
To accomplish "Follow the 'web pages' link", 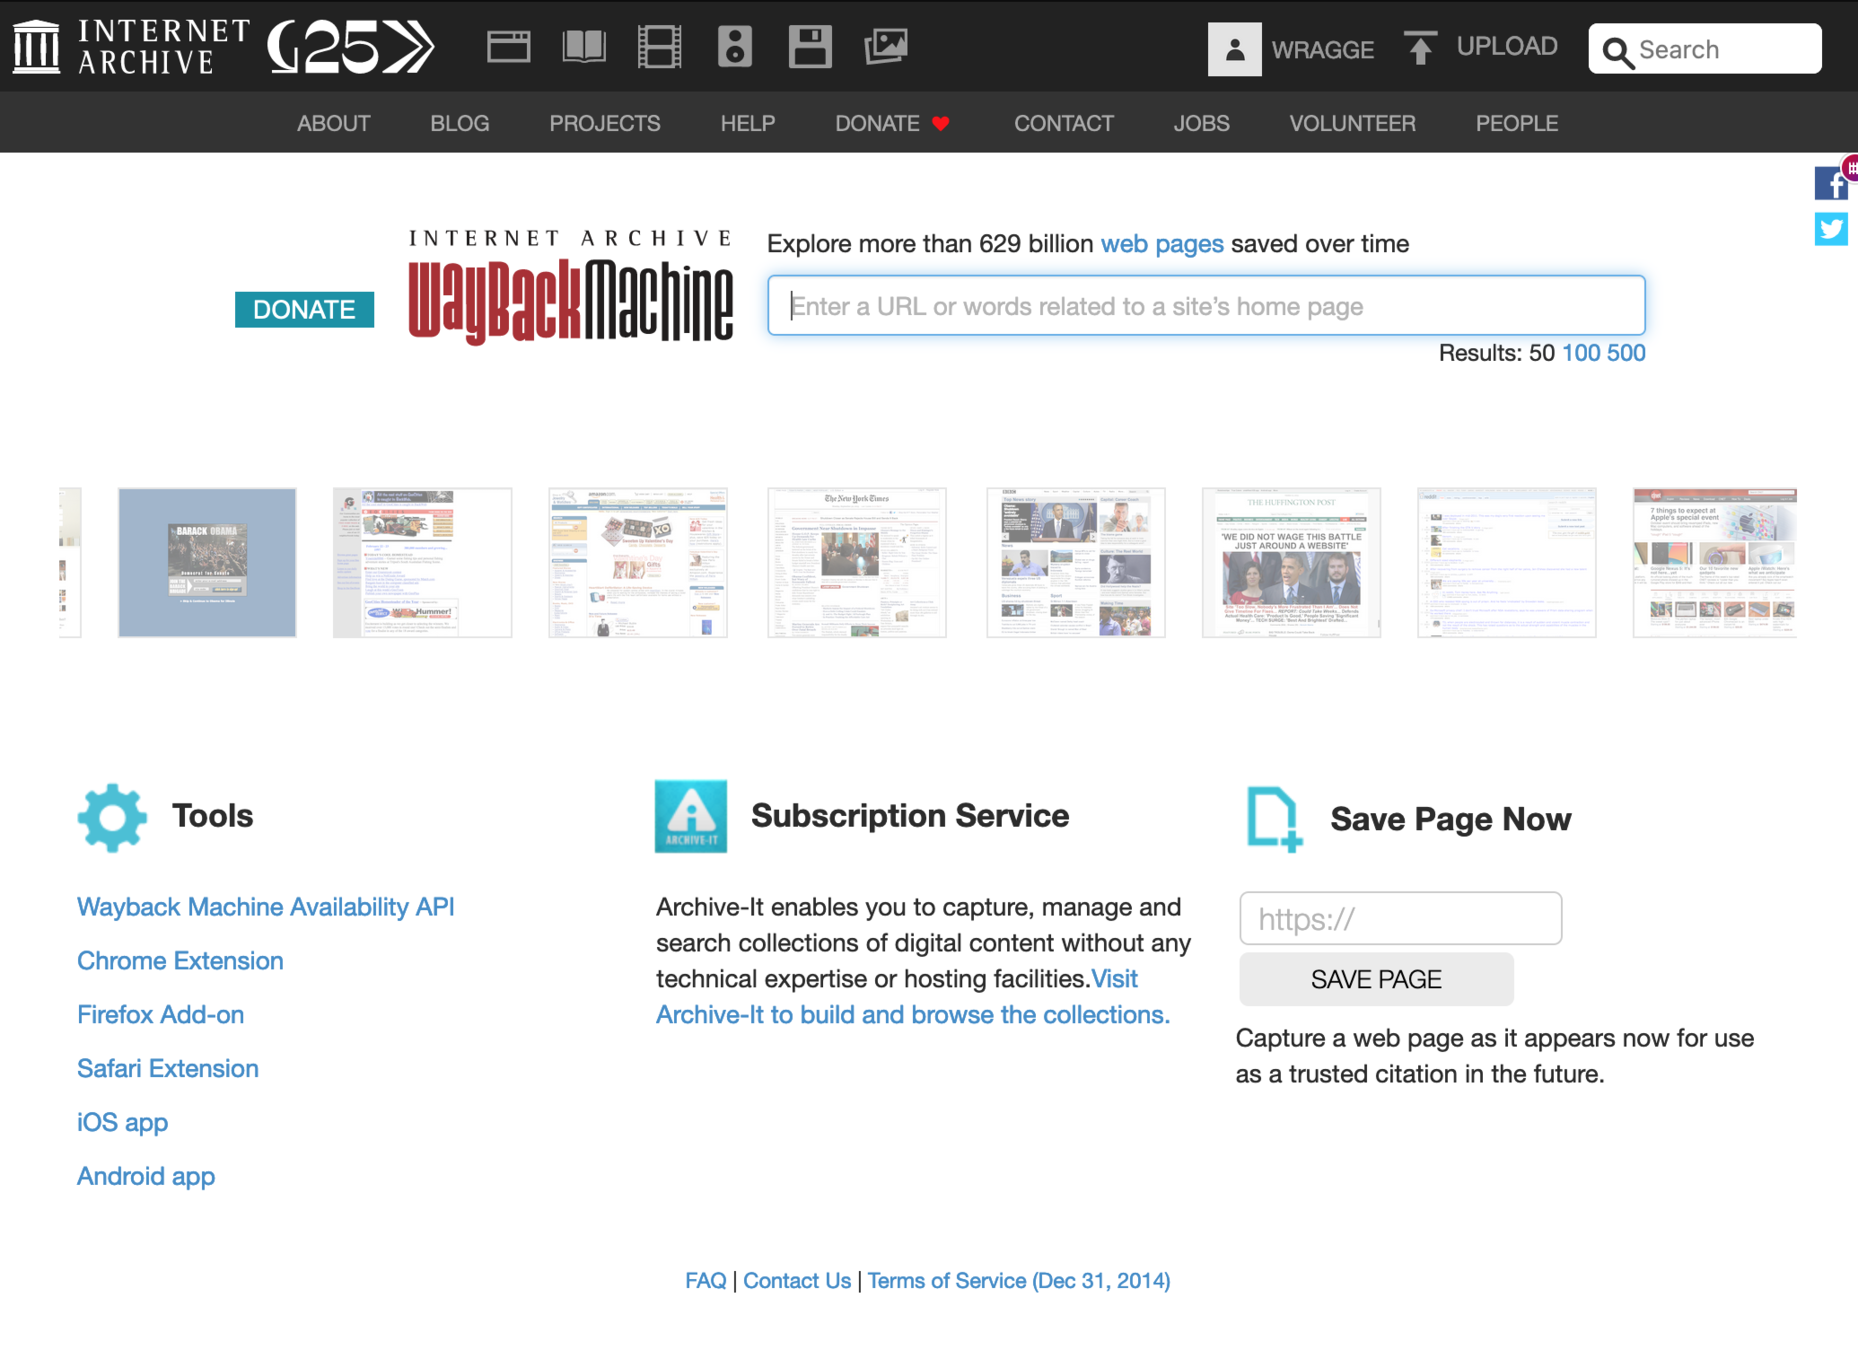I will click(x=1162, y=244).
